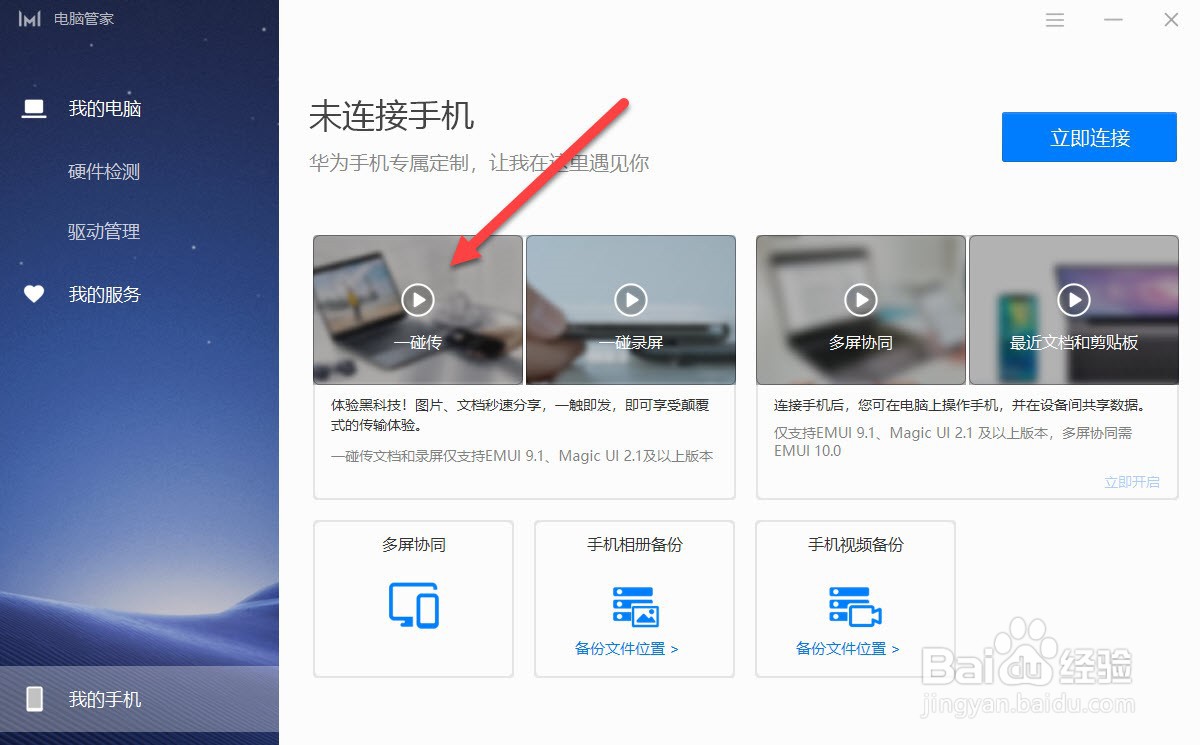Open 备份文件位置 under 手机相册备份

(627, 649)
